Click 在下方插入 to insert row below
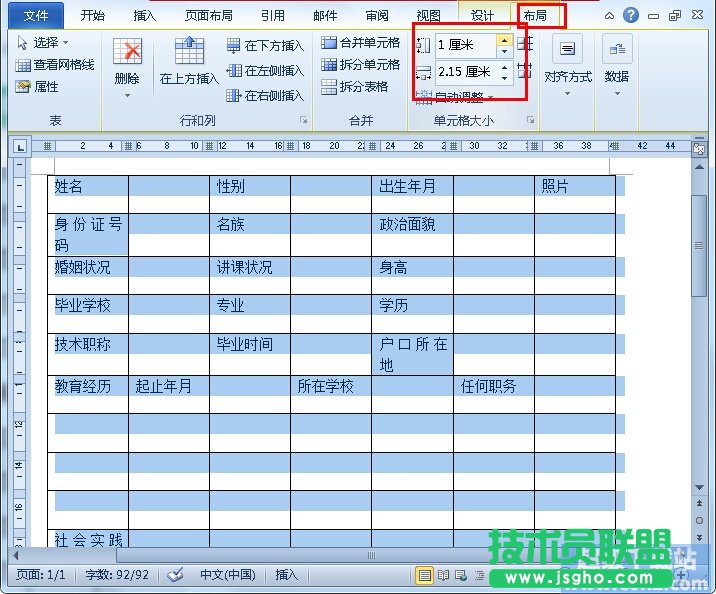 [x=265, y=46]
